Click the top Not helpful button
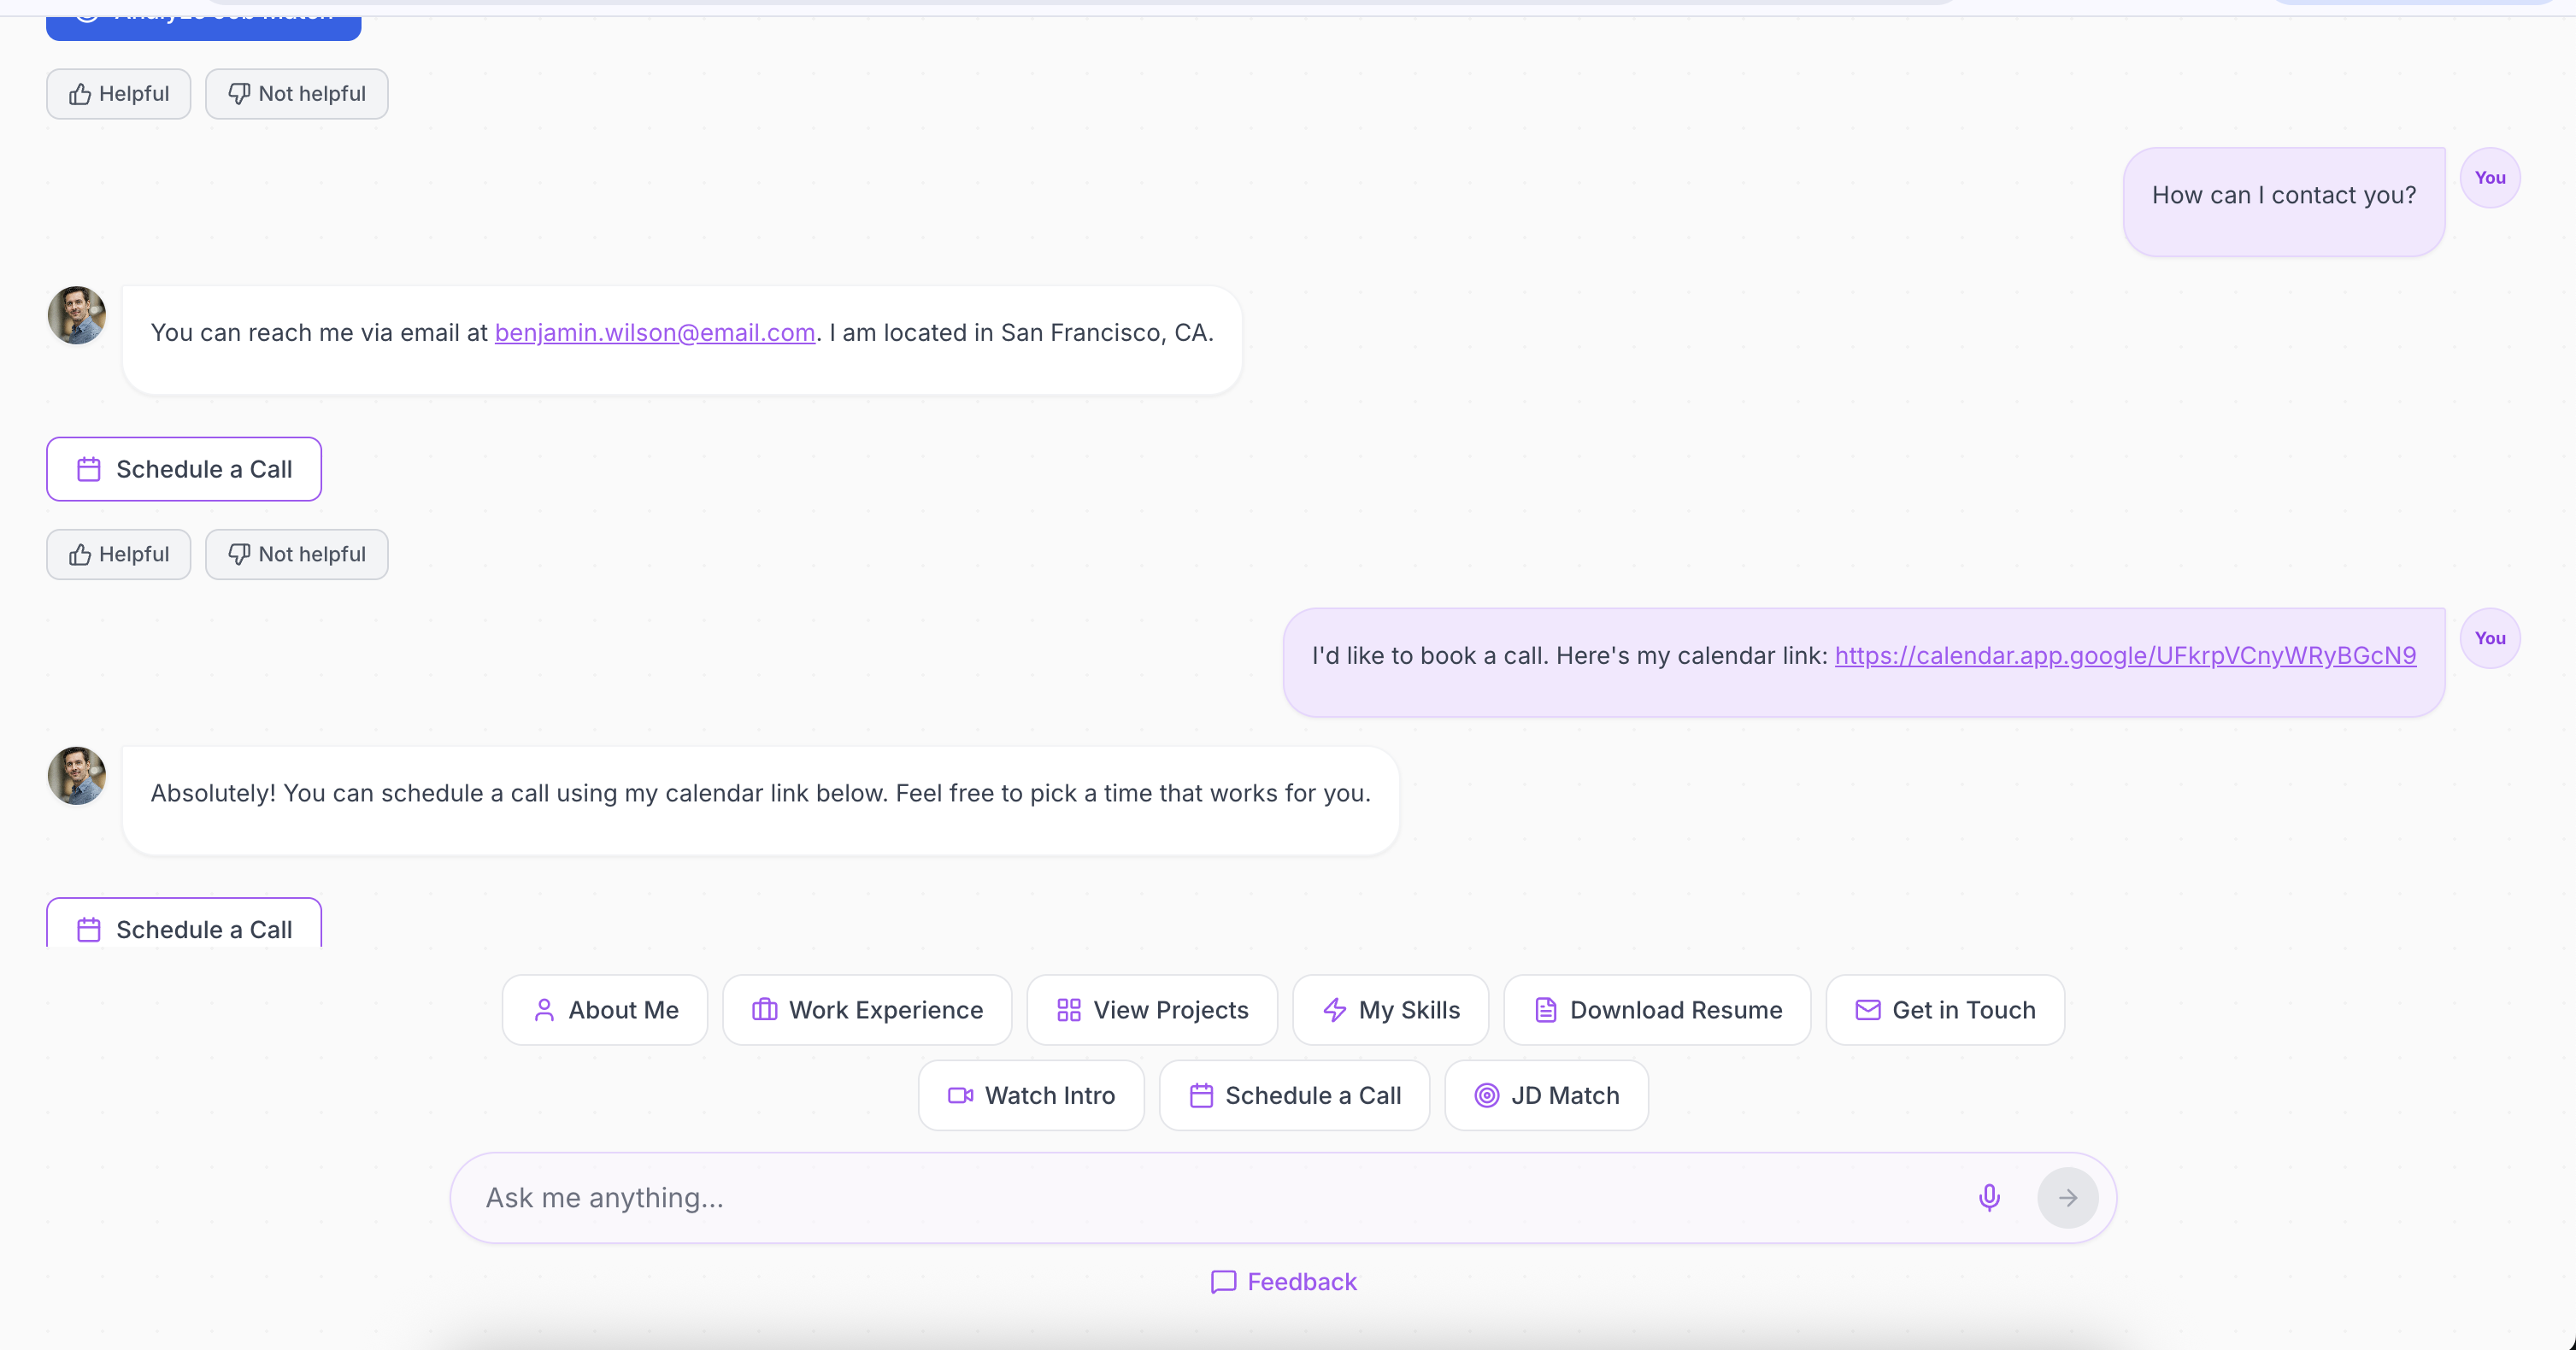This screenshot has height=1350, width=2576. 297,94
